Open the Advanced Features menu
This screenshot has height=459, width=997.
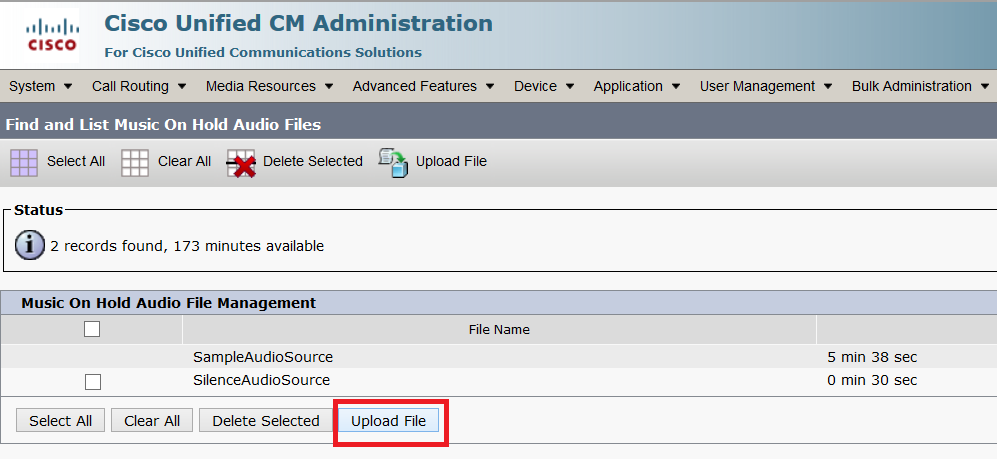pyautogui.click(x=423, y=86)
